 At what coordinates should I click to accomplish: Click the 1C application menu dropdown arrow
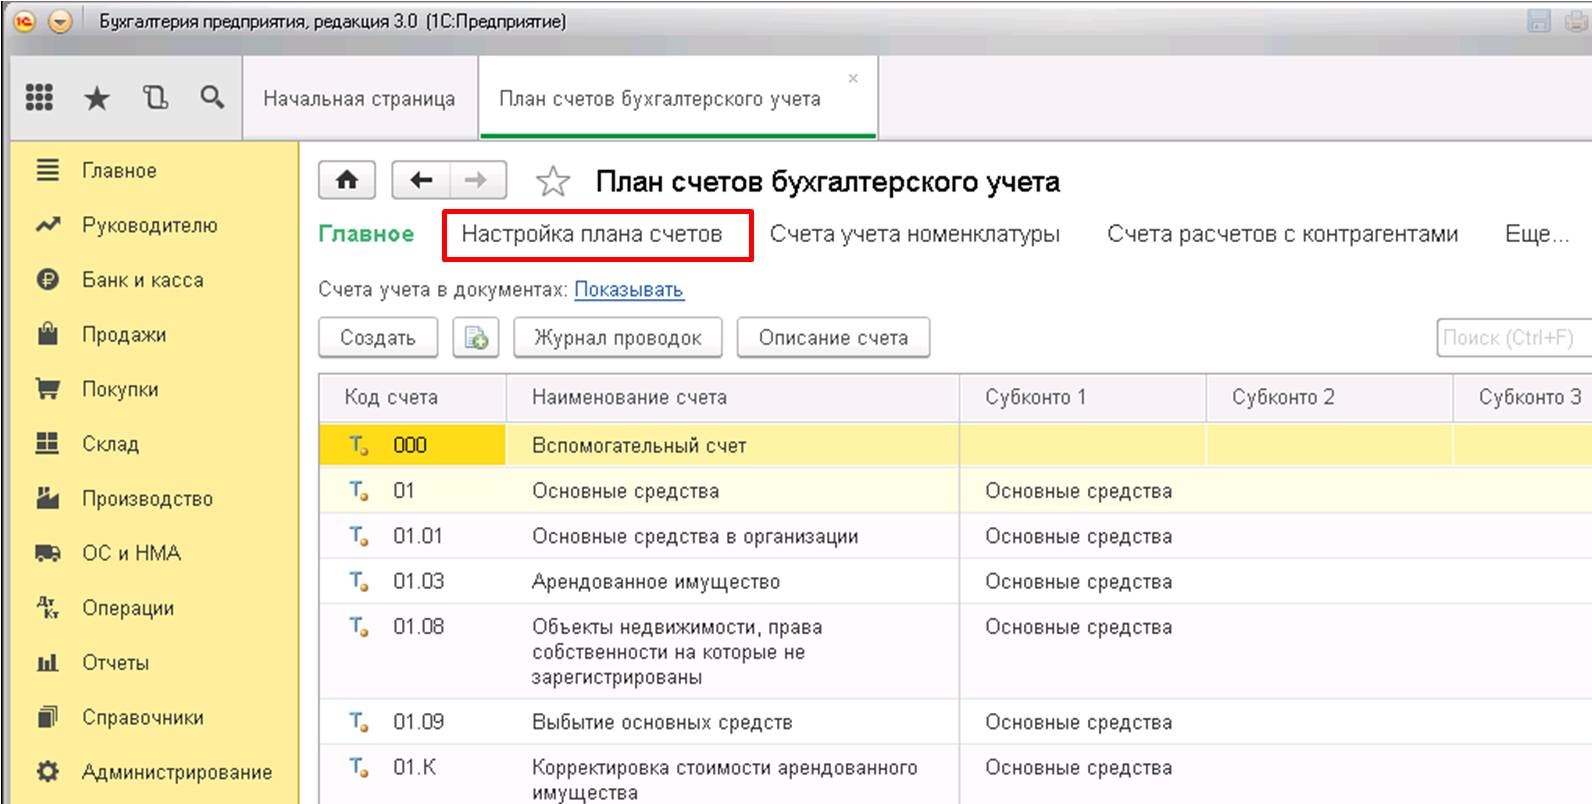[60, 21]
